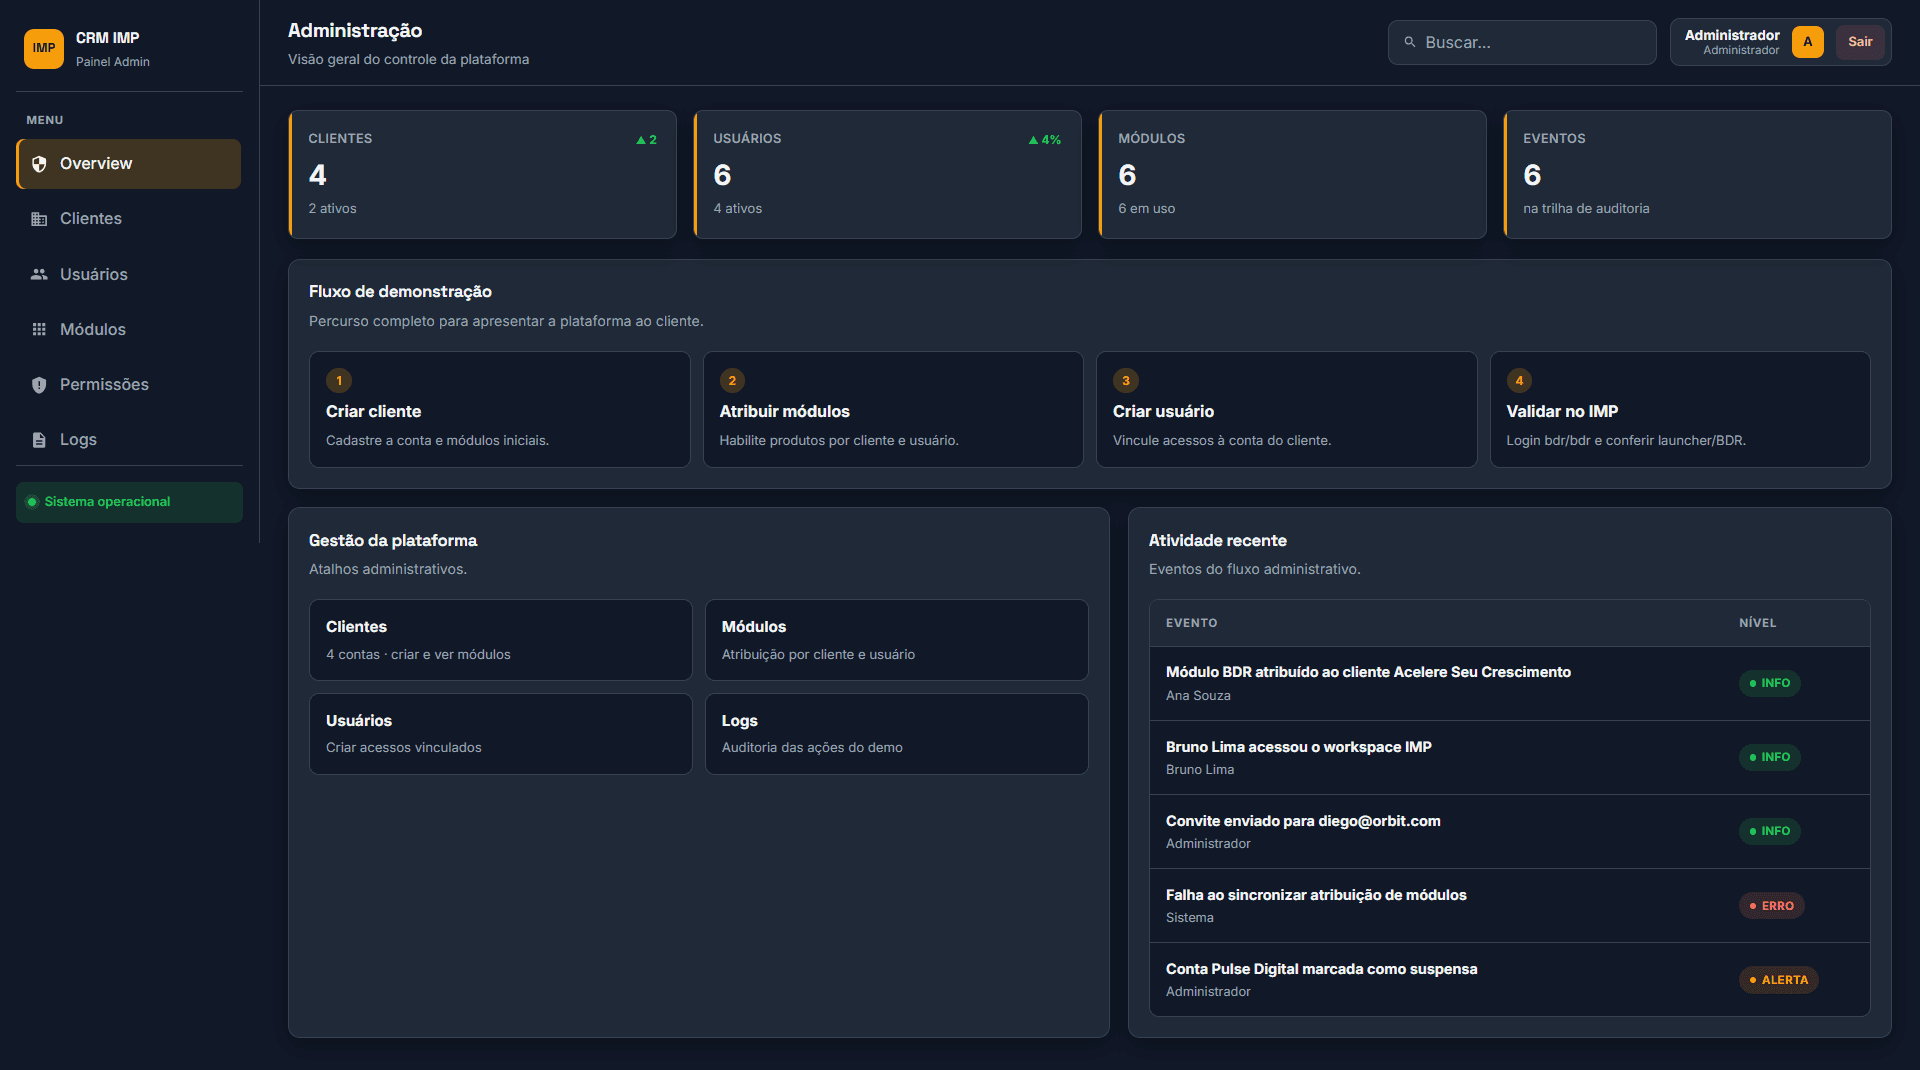Image resolution: width=1920 pixels, height=1070 pixels.
Task: Click the green 4% trend indicator on Usuários
Action: click(x=1044, y=140)
